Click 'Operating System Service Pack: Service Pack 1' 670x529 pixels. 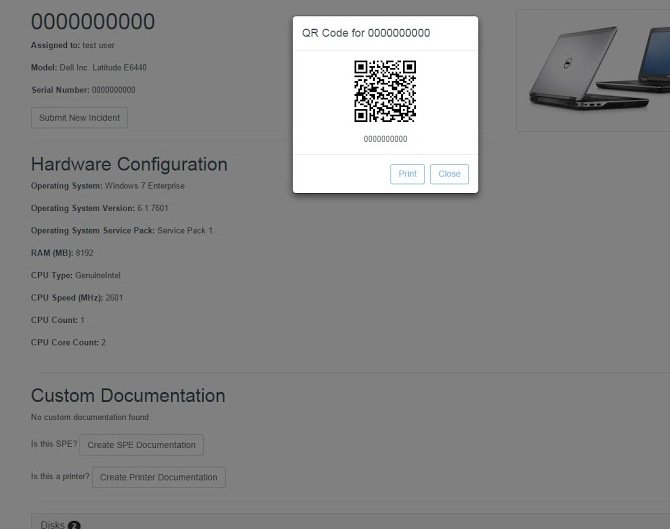pyautogui.click(x=122, y=230)
